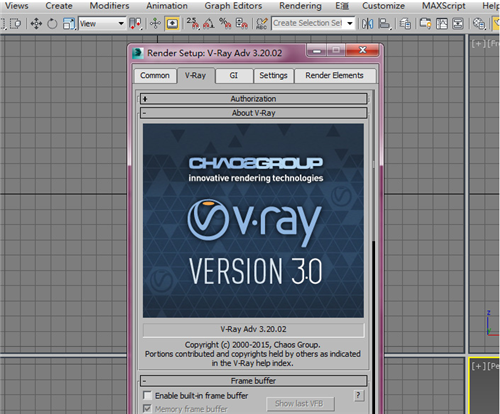Toggle the Spinner Snap icon
The height and width of the screenshot is (414, 500).
(241, 24)
